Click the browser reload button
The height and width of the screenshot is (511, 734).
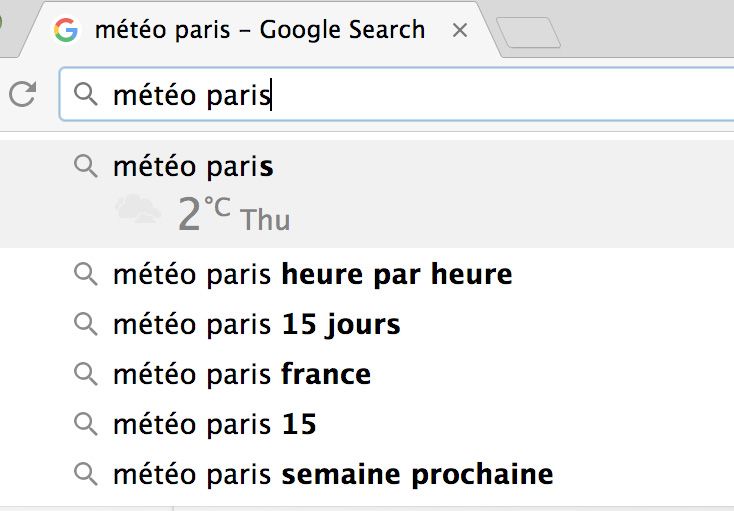(x=22, y=94)
